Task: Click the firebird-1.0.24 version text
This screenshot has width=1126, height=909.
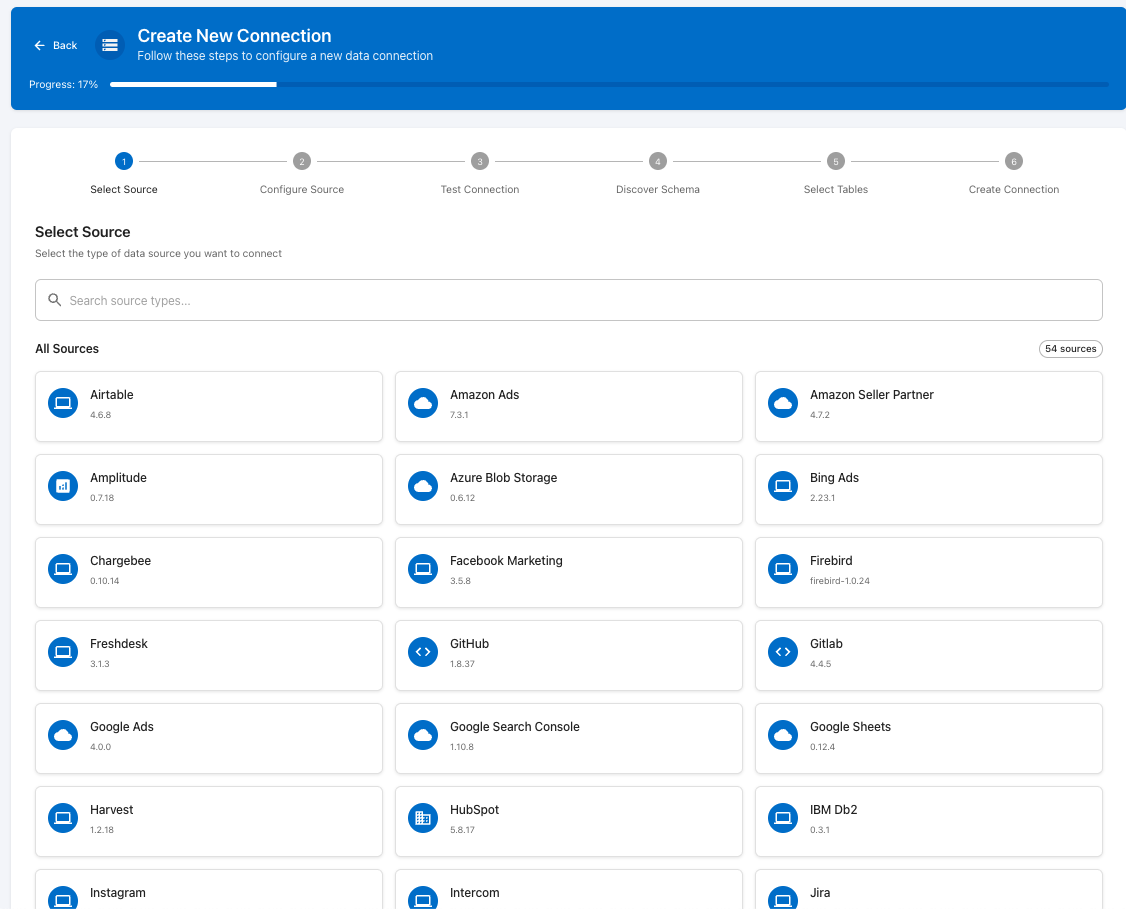Action: pyautogui.click(x=839, y=581)
